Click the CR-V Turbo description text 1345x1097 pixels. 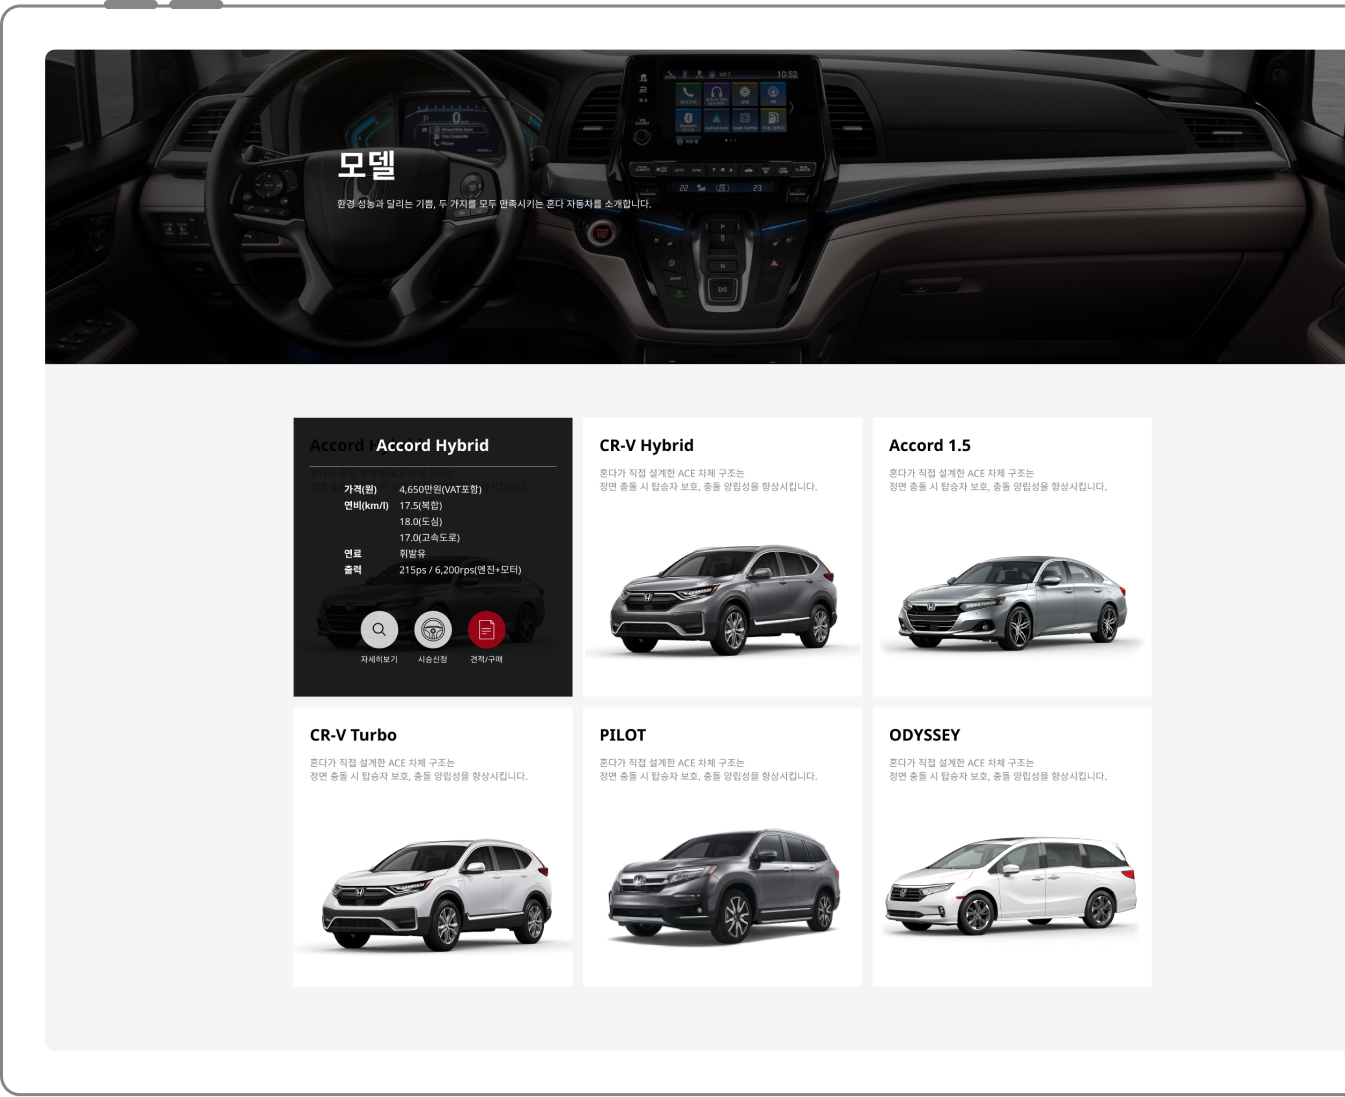(419, 769)
